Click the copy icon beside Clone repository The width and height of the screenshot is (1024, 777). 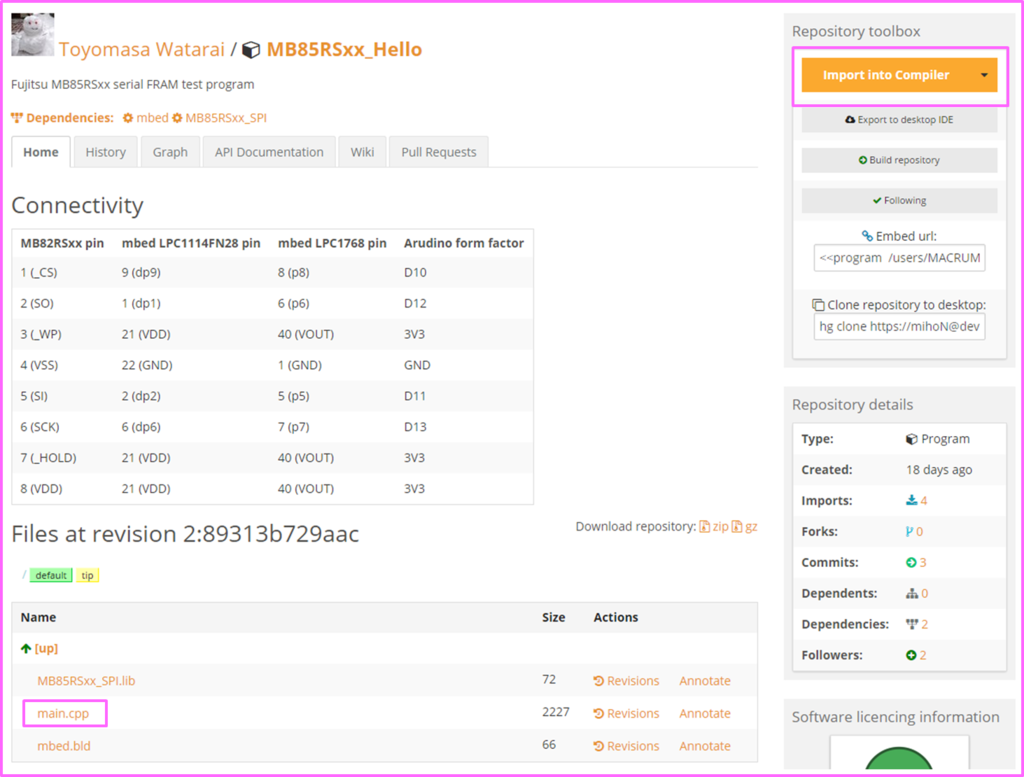[x=818, y=305]
